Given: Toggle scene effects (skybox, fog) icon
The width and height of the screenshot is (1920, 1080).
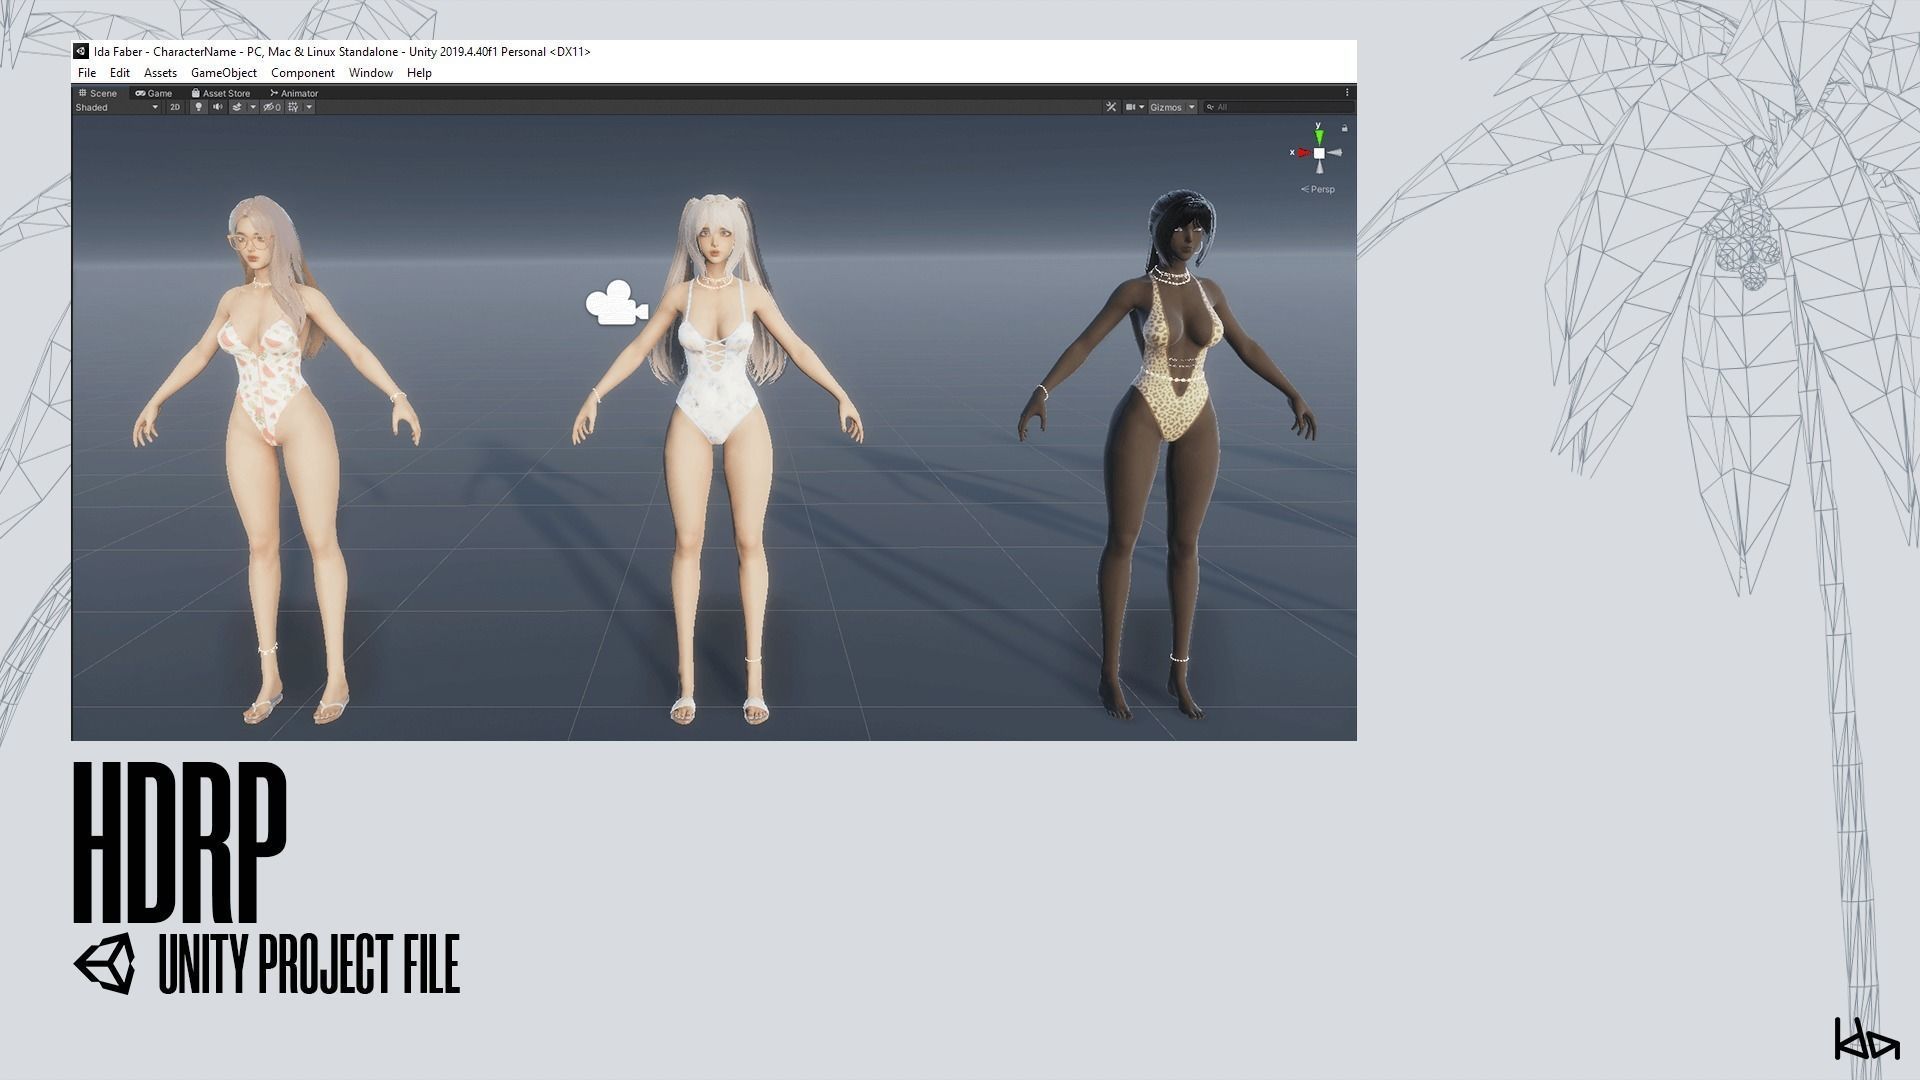Looking at the screenshot, I should tap(237, 107).
